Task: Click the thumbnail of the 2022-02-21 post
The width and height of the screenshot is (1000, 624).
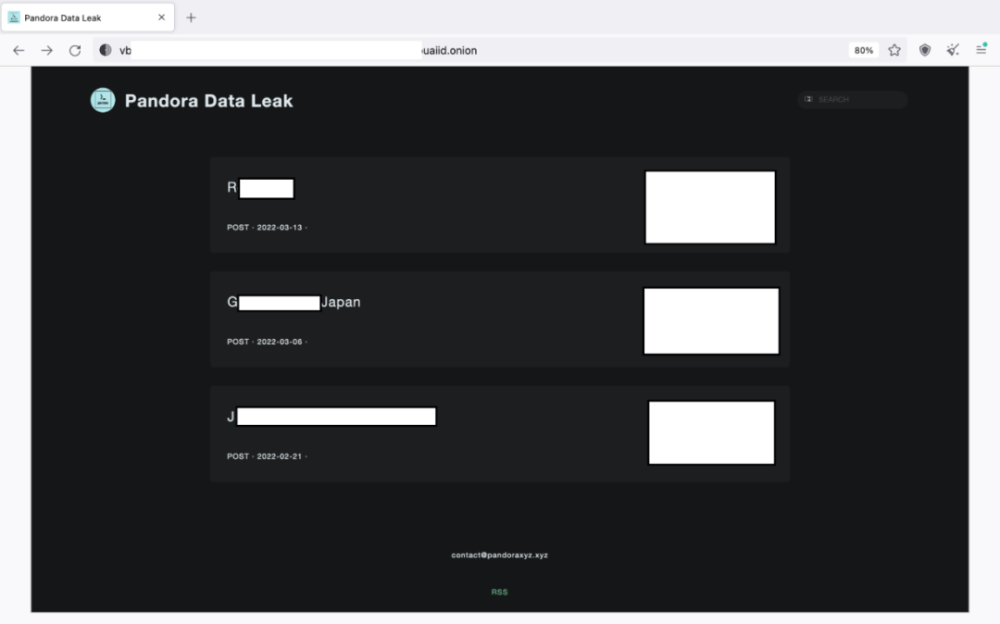Action: [x=712, y=433]
